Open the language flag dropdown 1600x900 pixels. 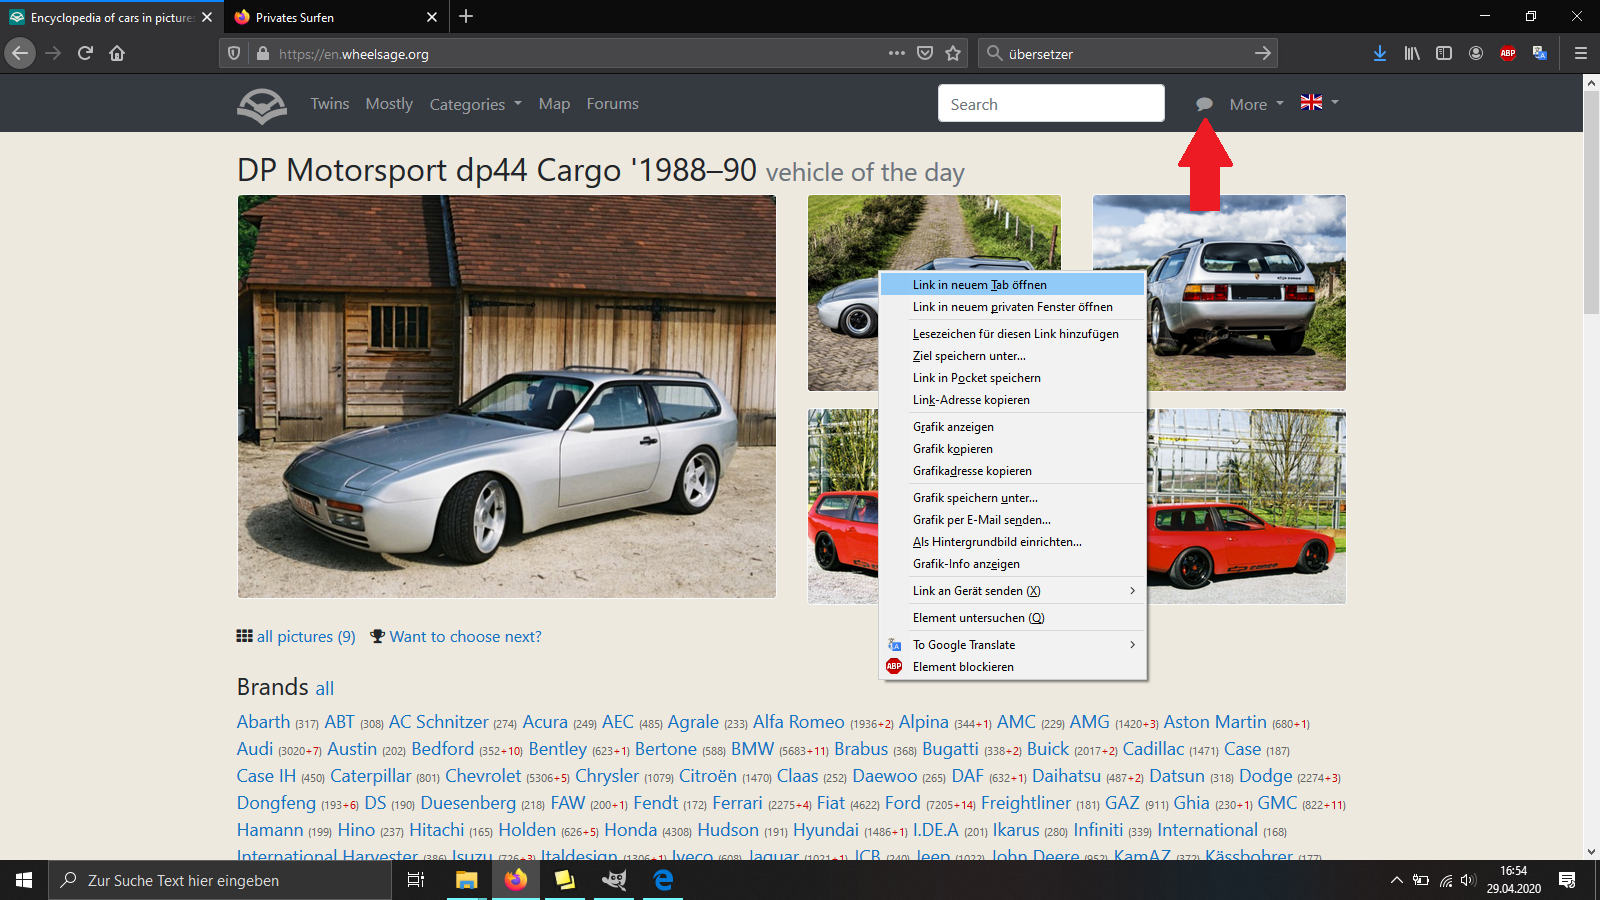tap(1320, 102)
